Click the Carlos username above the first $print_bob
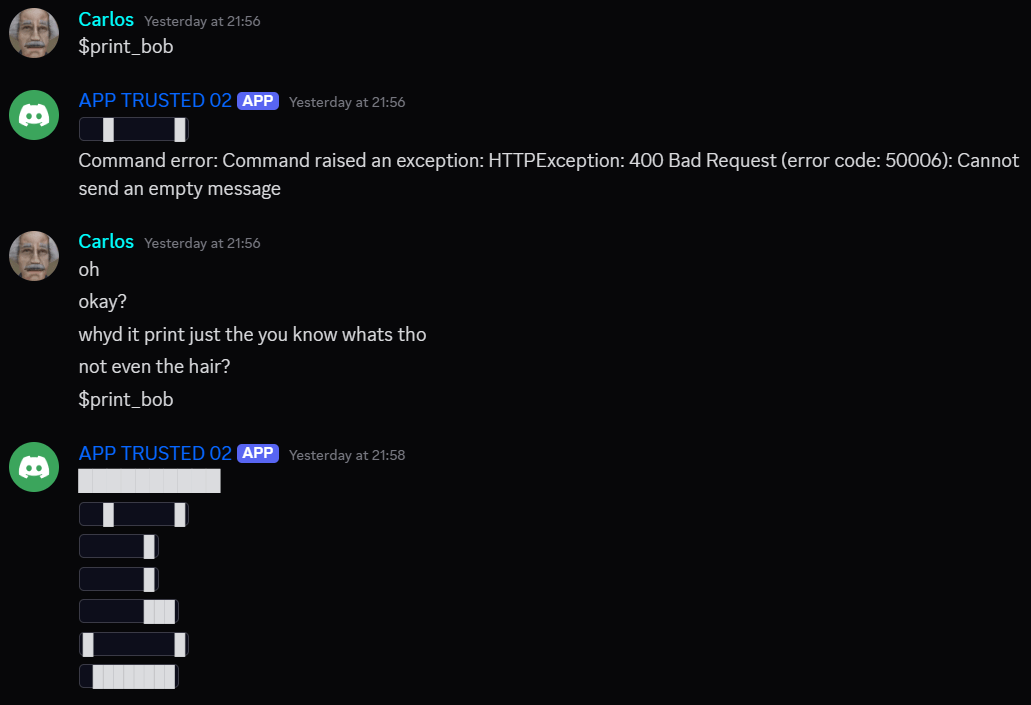 pyautogui.click(x=106, y=20)
